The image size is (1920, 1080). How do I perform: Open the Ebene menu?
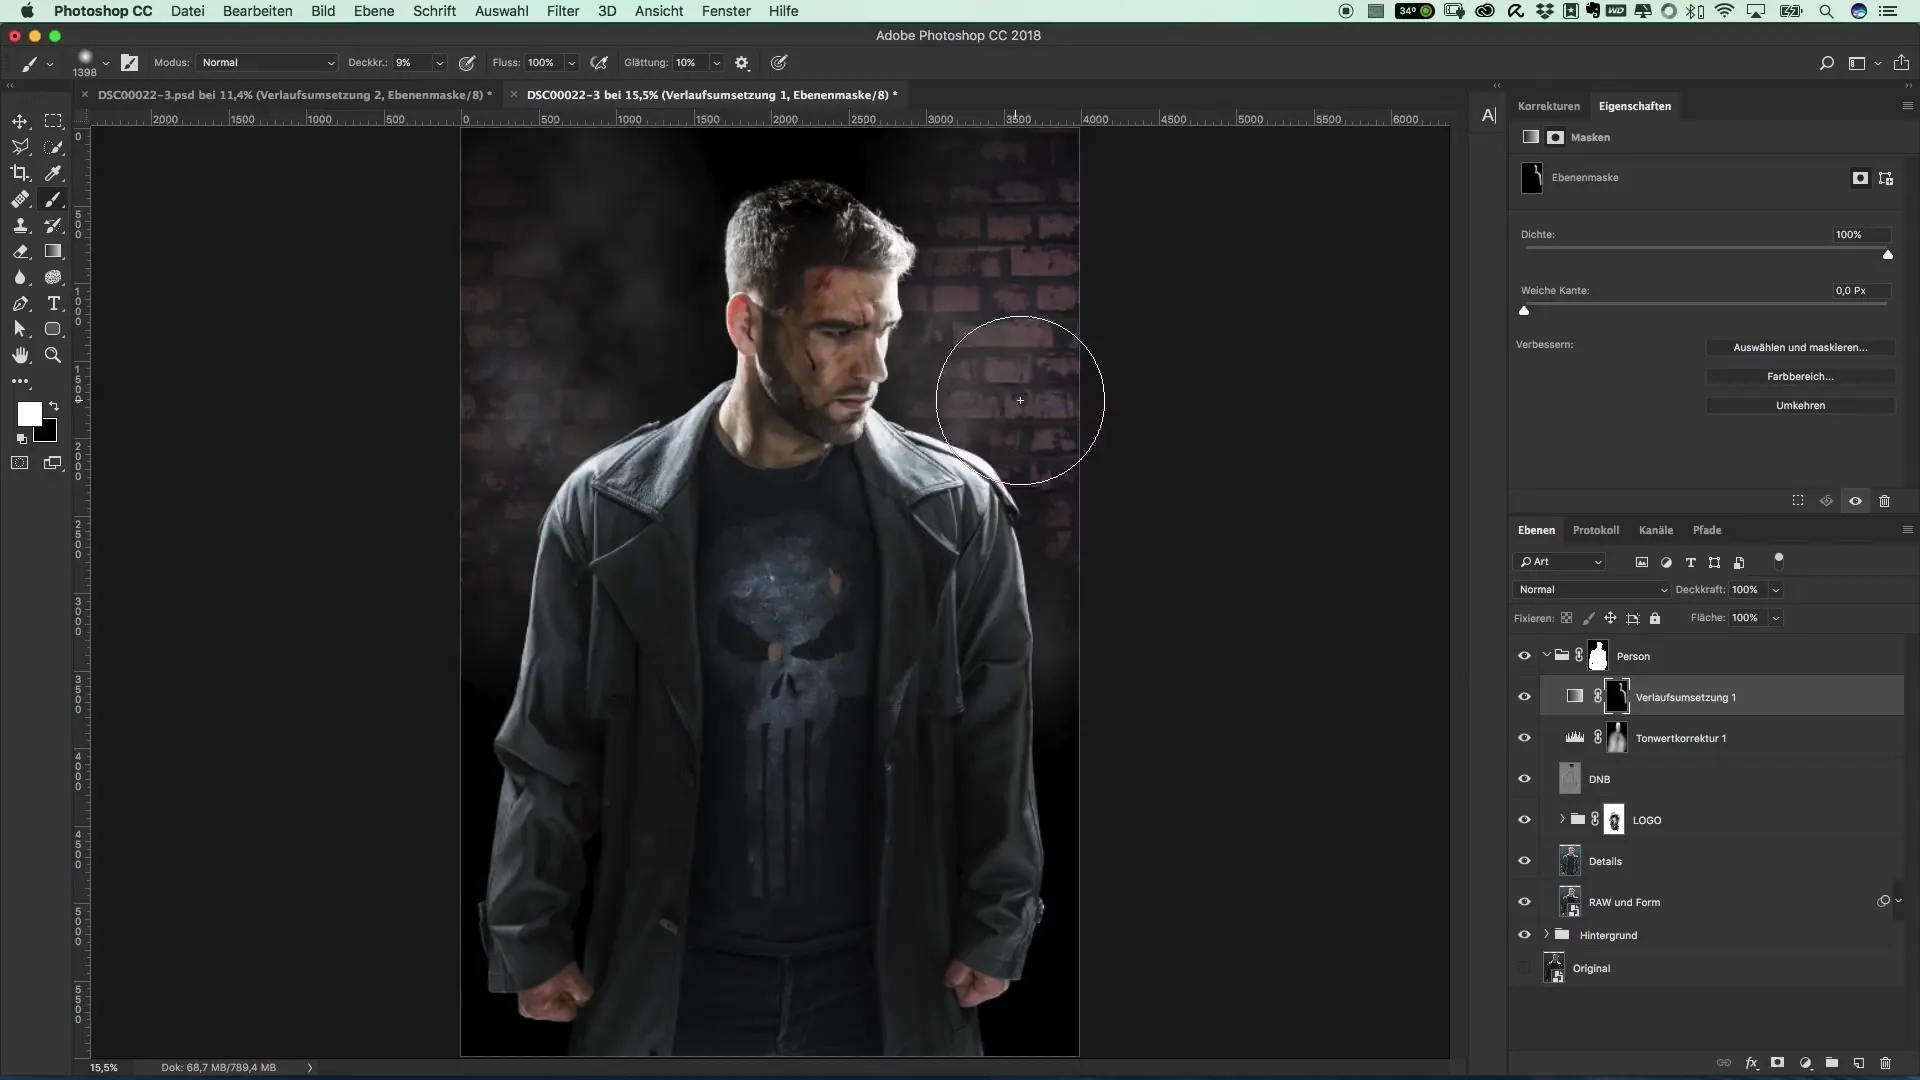(x=374, y=11)
